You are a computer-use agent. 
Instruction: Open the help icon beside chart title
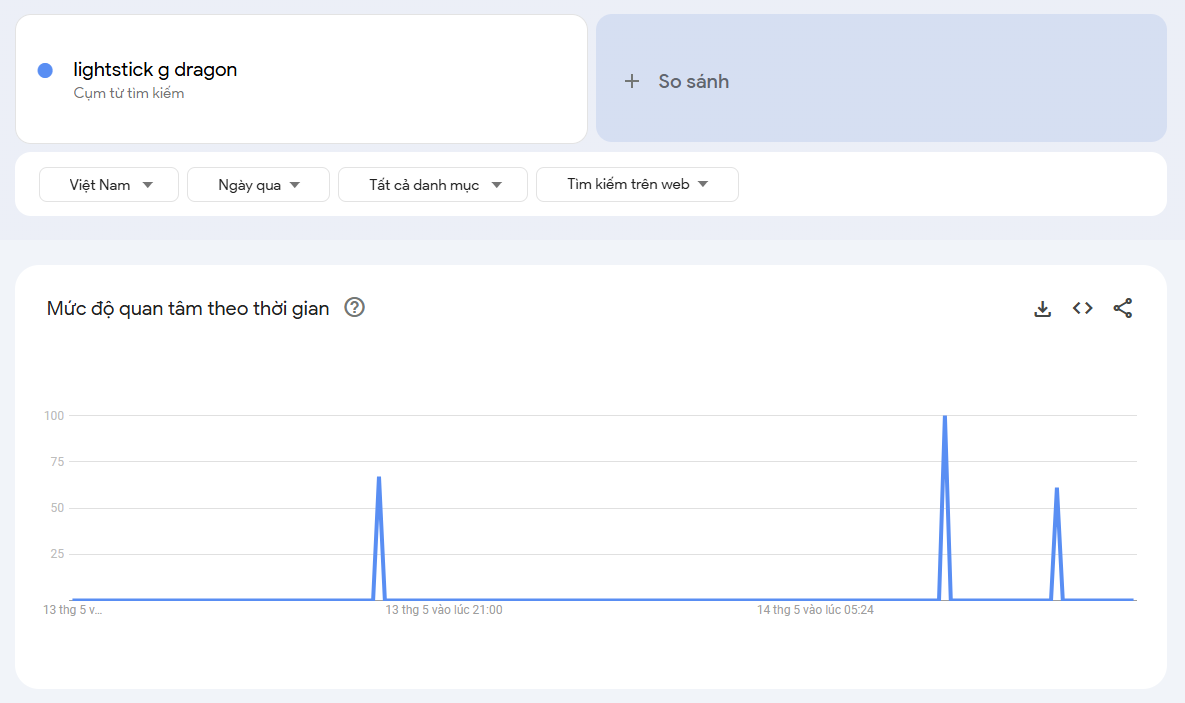point(354,308)
